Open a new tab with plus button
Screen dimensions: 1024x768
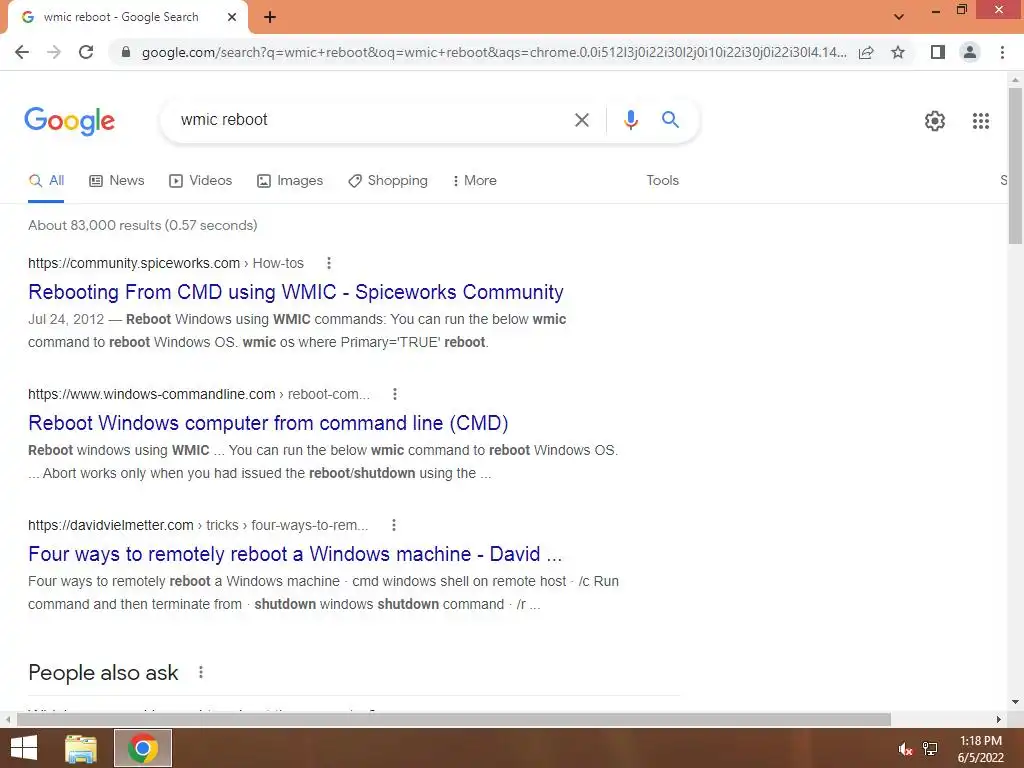[x=270, y=17]
